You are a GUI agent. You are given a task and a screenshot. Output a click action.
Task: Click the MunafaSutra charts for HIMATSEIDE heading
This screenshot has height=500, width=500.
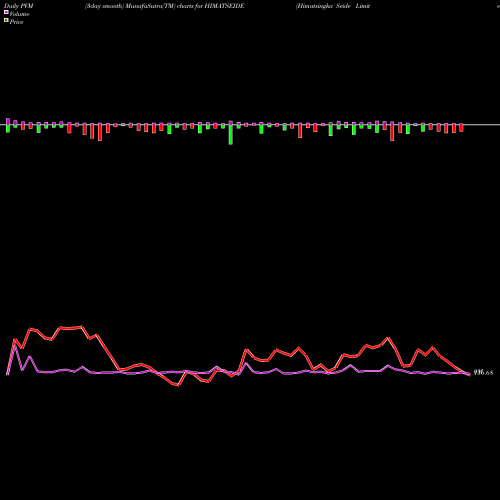pos(165,6)
